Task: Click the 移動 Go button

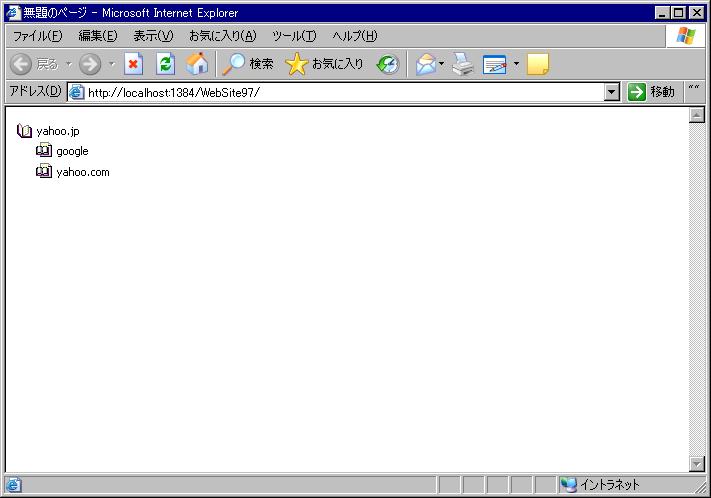Action: click(652, 92)
